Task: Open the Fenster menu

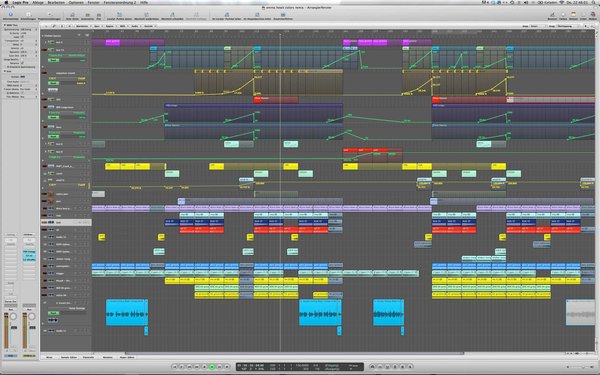Action: (x=93, y=2)
